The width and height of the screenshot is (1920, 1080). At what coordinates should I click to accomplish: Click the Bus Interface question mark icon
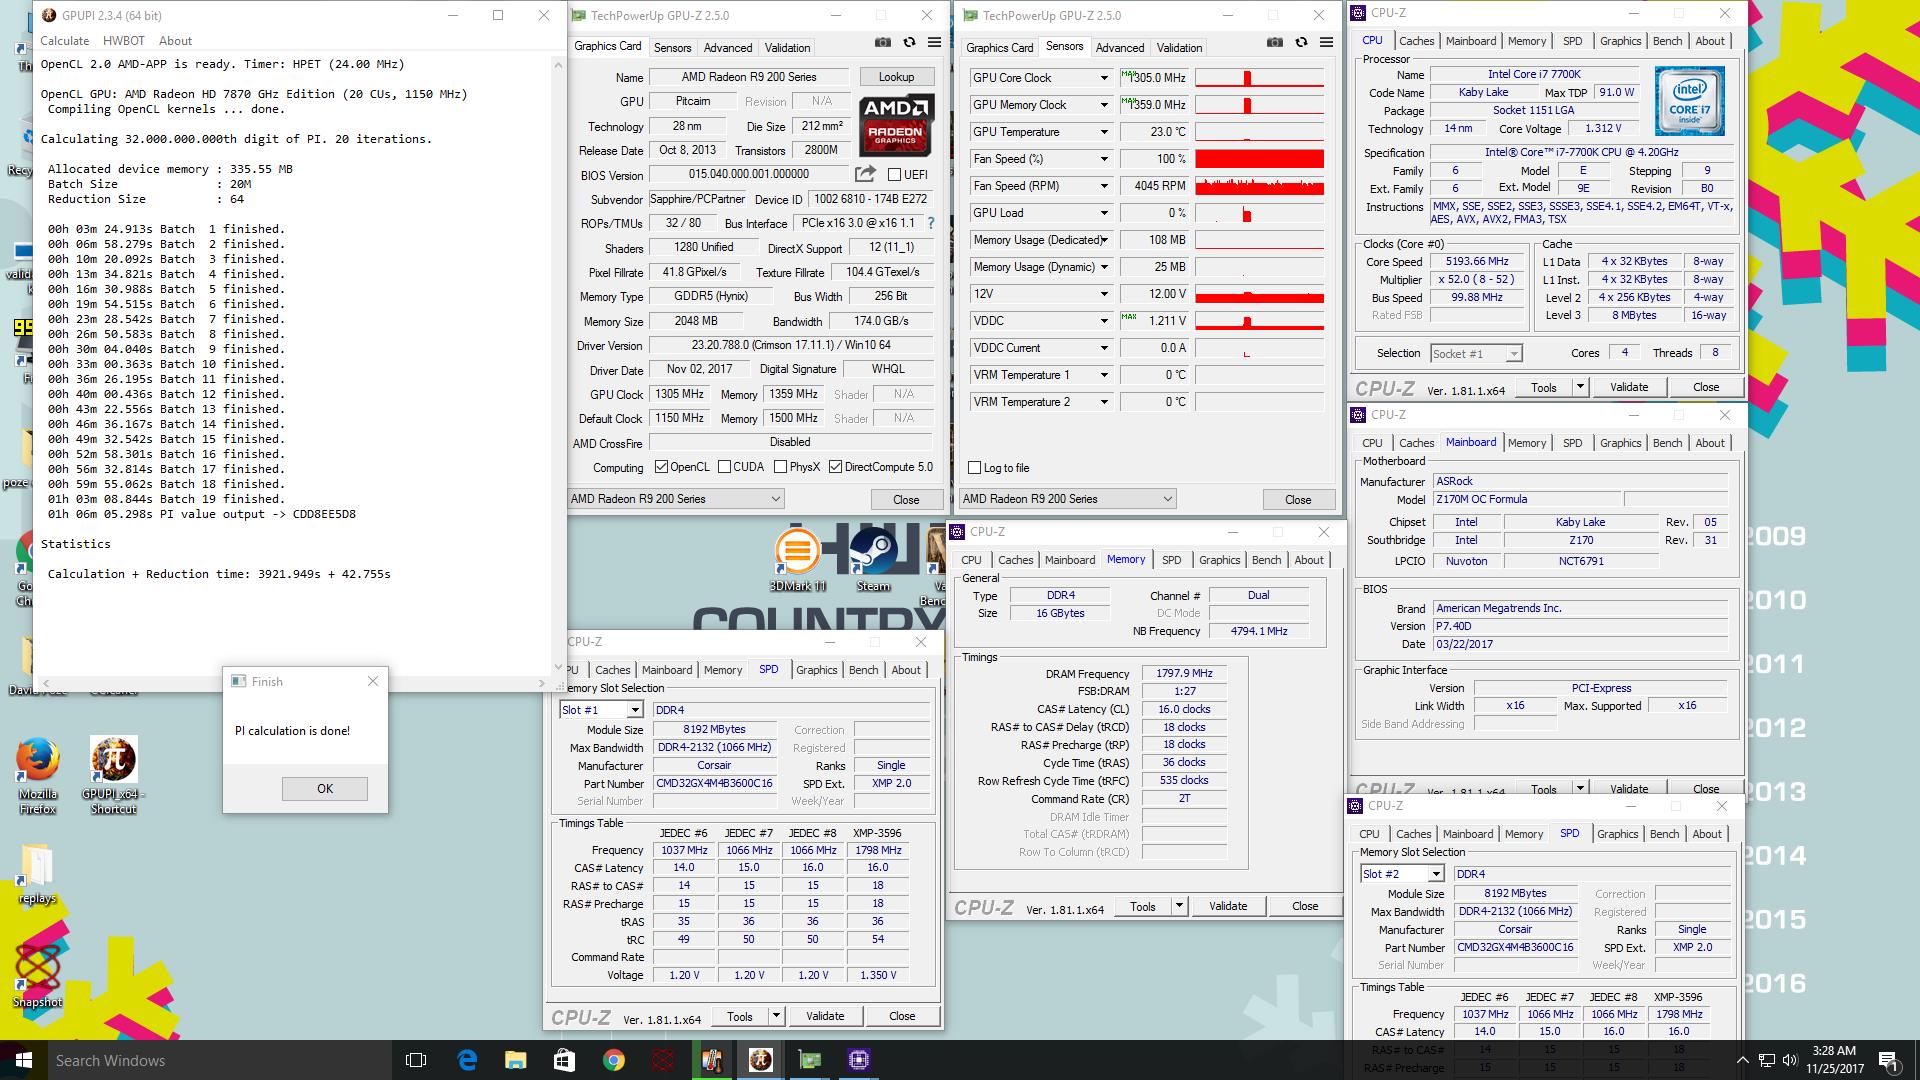(x=931, y=223)
